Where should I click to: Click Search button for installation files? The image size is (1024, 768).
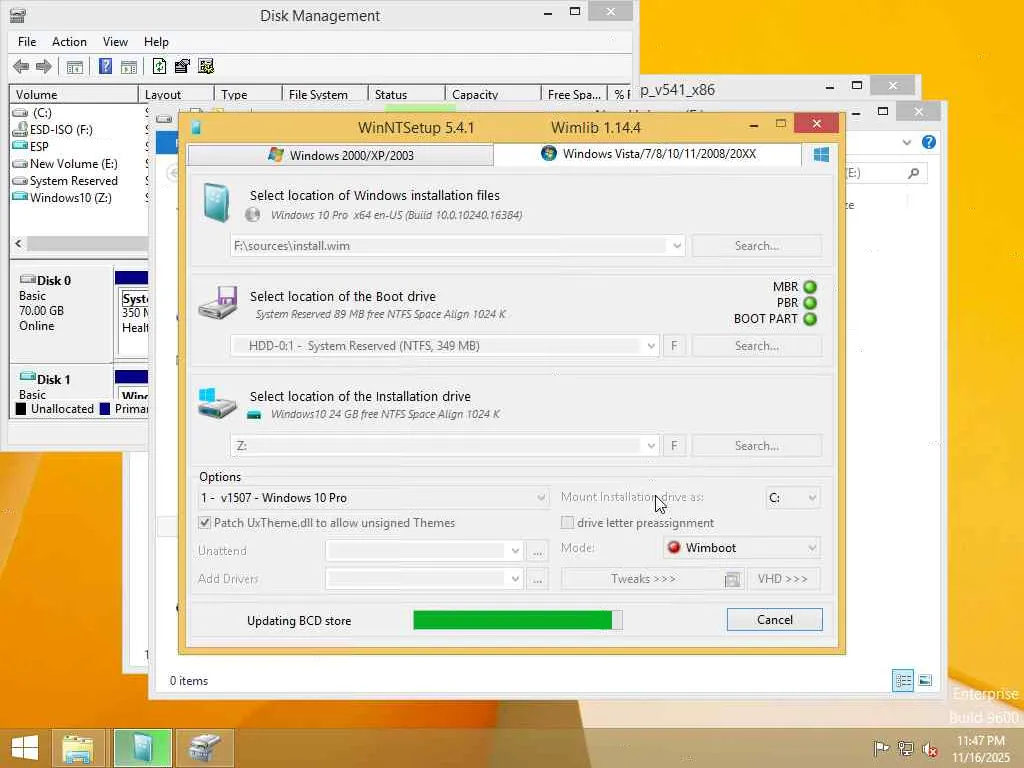click(757, 246)
